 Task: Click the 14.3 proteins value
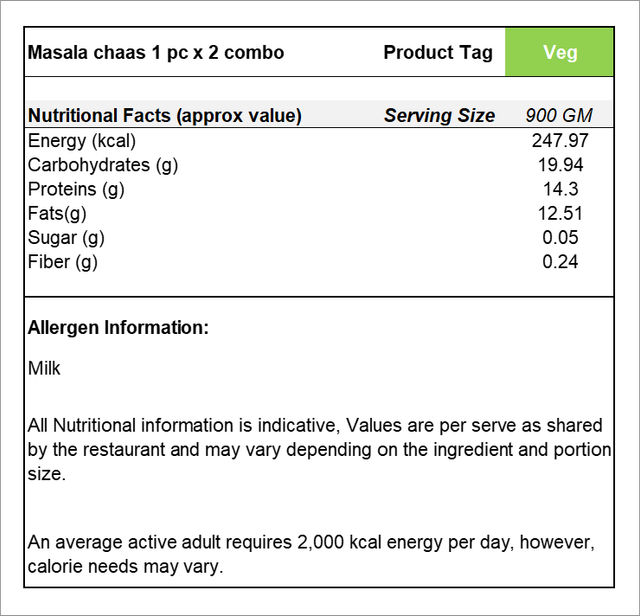(x=560, y=189)
